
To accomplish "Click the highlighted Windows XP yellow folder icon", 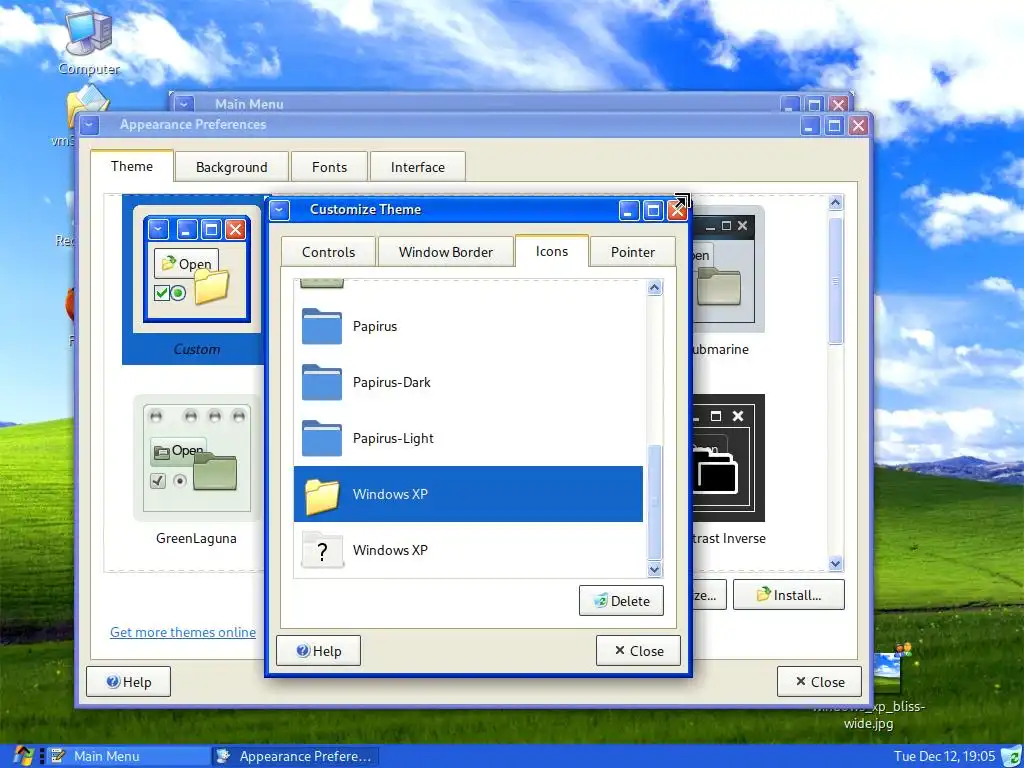I will click(322, 495).
